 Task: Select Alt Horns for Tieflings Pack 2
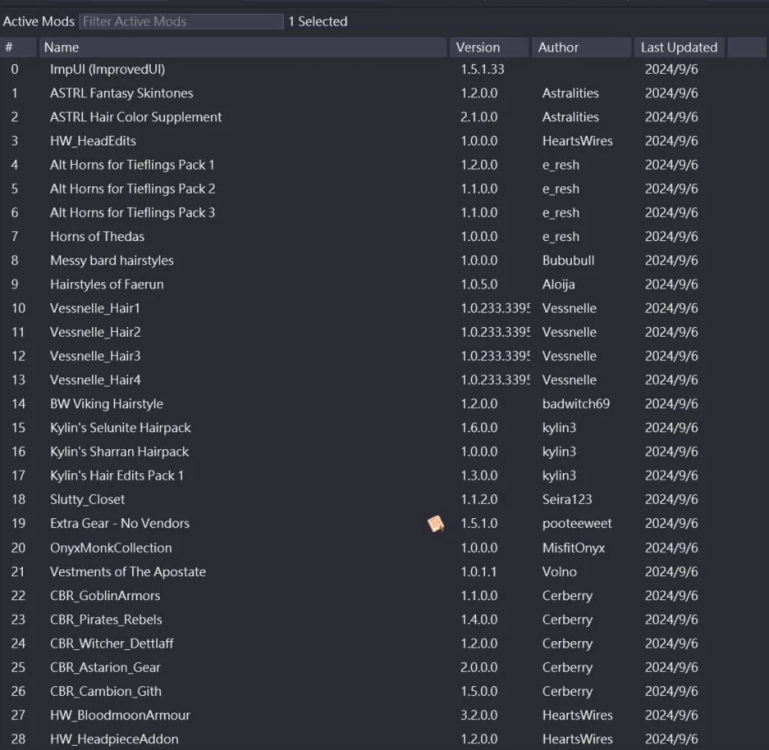coord(133,189)
